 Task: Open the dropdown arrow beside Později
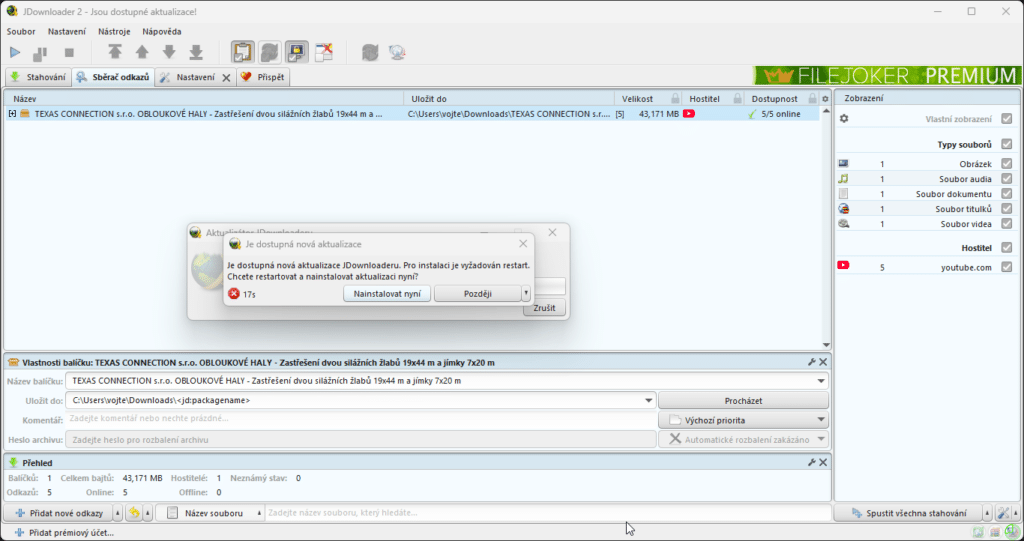coord(526,294)
